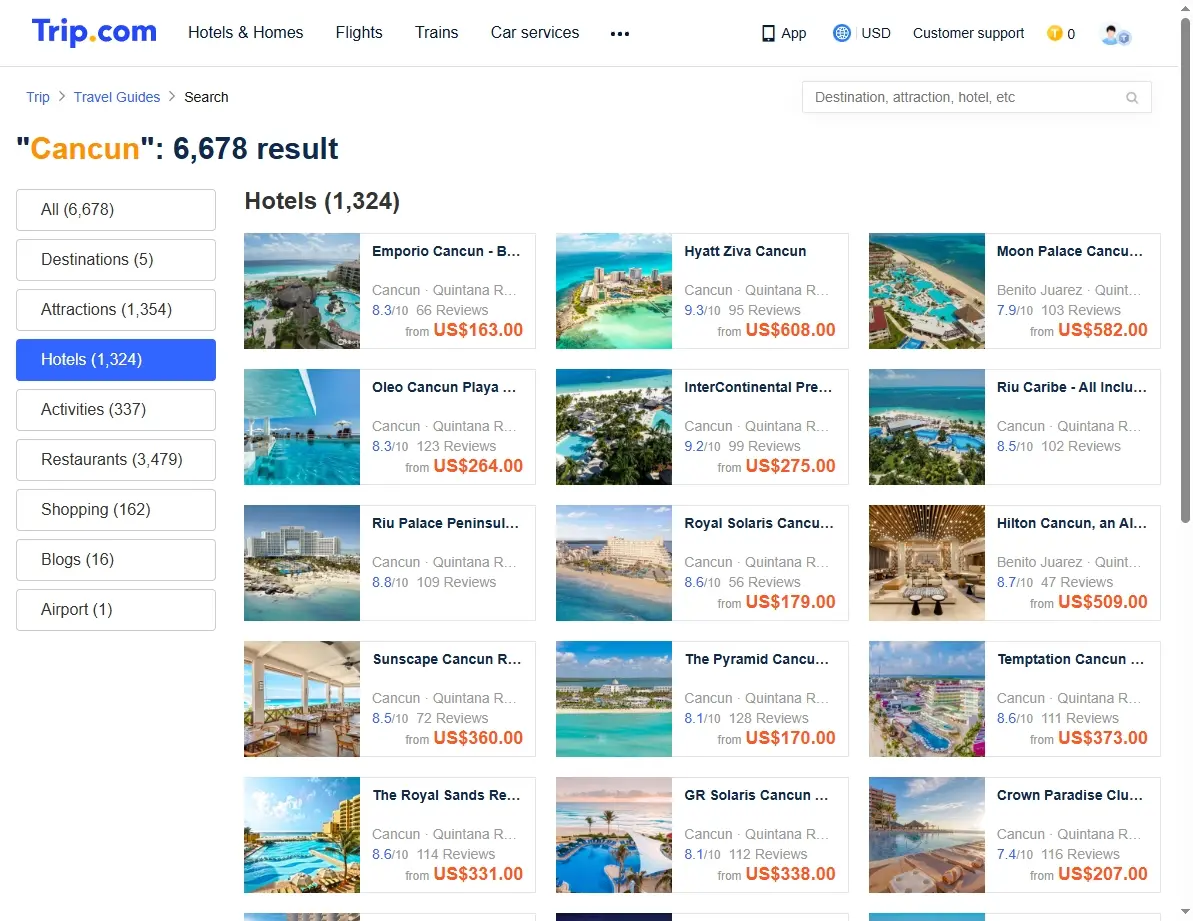Open Riu Caribe hotel thumbnail
Viewport: 1193px width, 921px height.
[x=926, y=427]
